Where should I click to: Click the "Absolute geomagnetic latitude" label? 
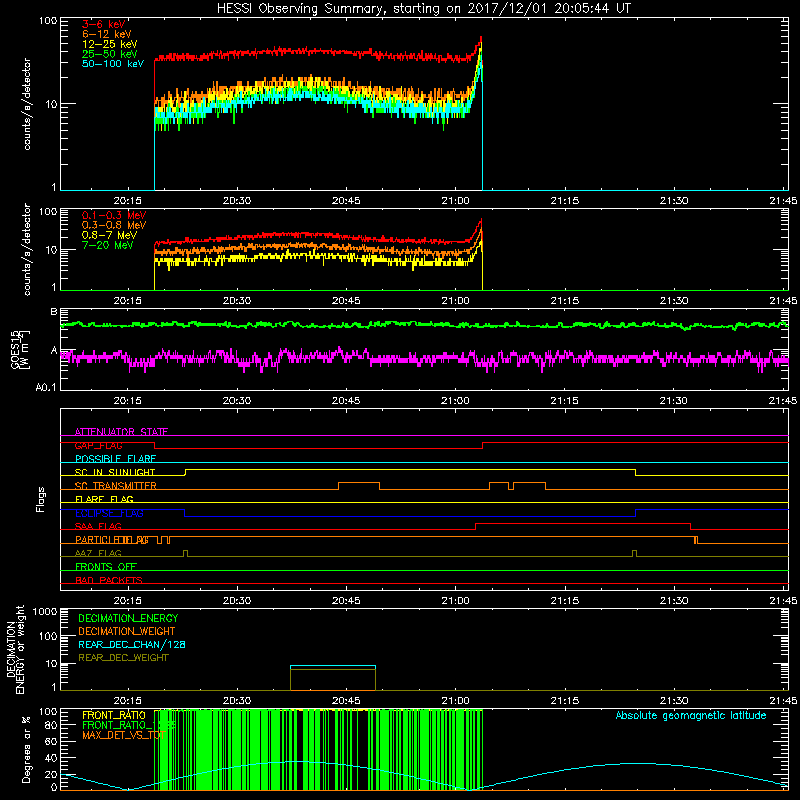691,715
